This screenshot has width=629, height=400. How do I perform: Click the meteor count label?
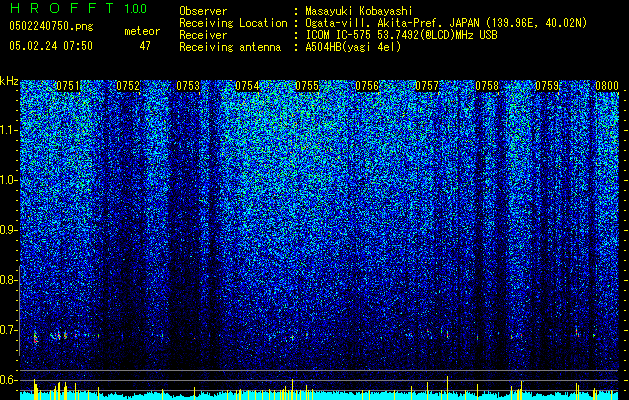(x=142, y=31)
